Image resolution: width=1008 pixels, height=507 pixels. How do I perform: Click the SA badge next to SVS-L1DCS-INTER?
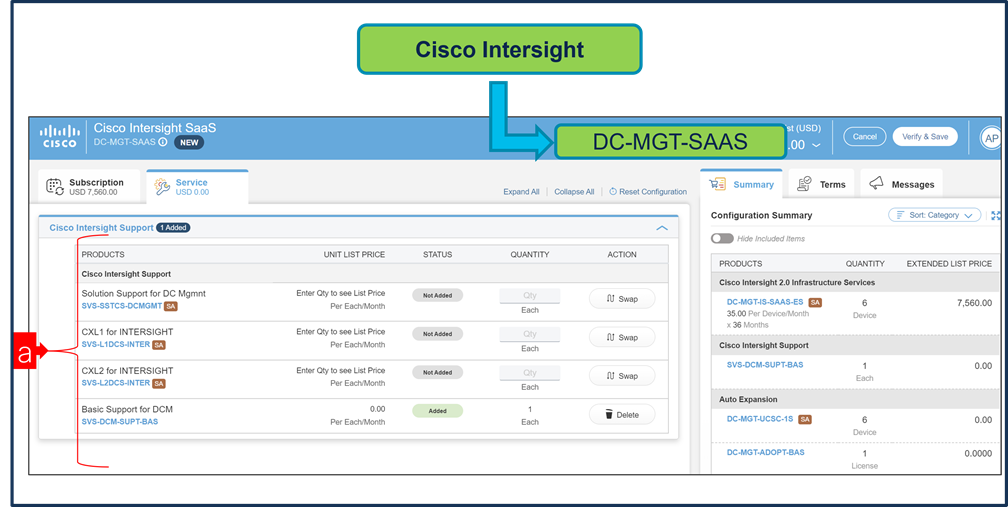pyautogui.click(x=159, y=345)
